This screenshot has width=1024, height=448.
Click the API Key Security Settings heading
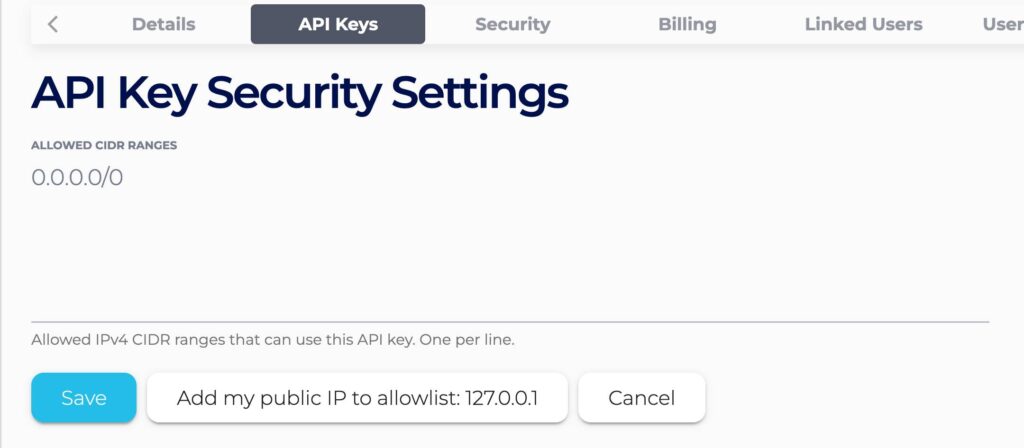click(x=300, y=93)
